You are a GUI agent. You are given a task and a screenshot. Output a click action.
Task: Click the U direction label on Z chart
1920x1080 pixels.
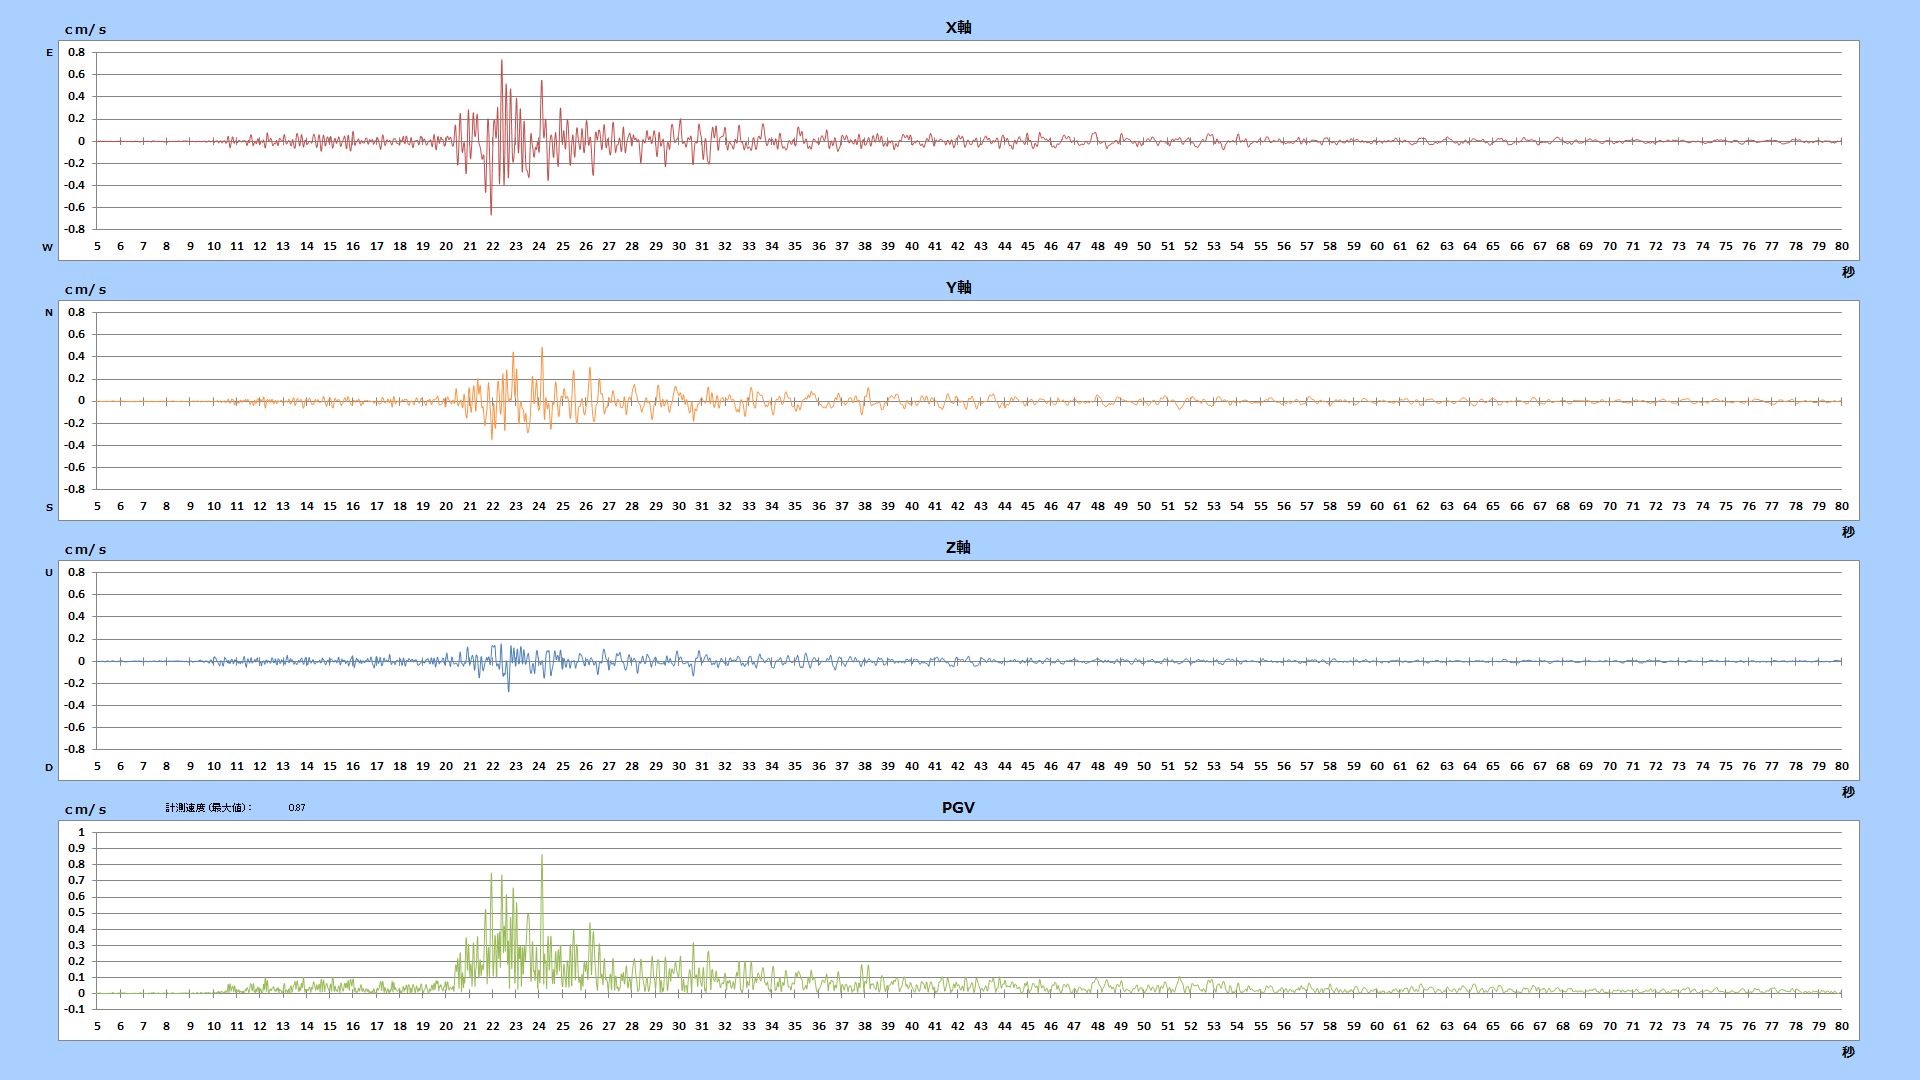click(x=49, y=573)
